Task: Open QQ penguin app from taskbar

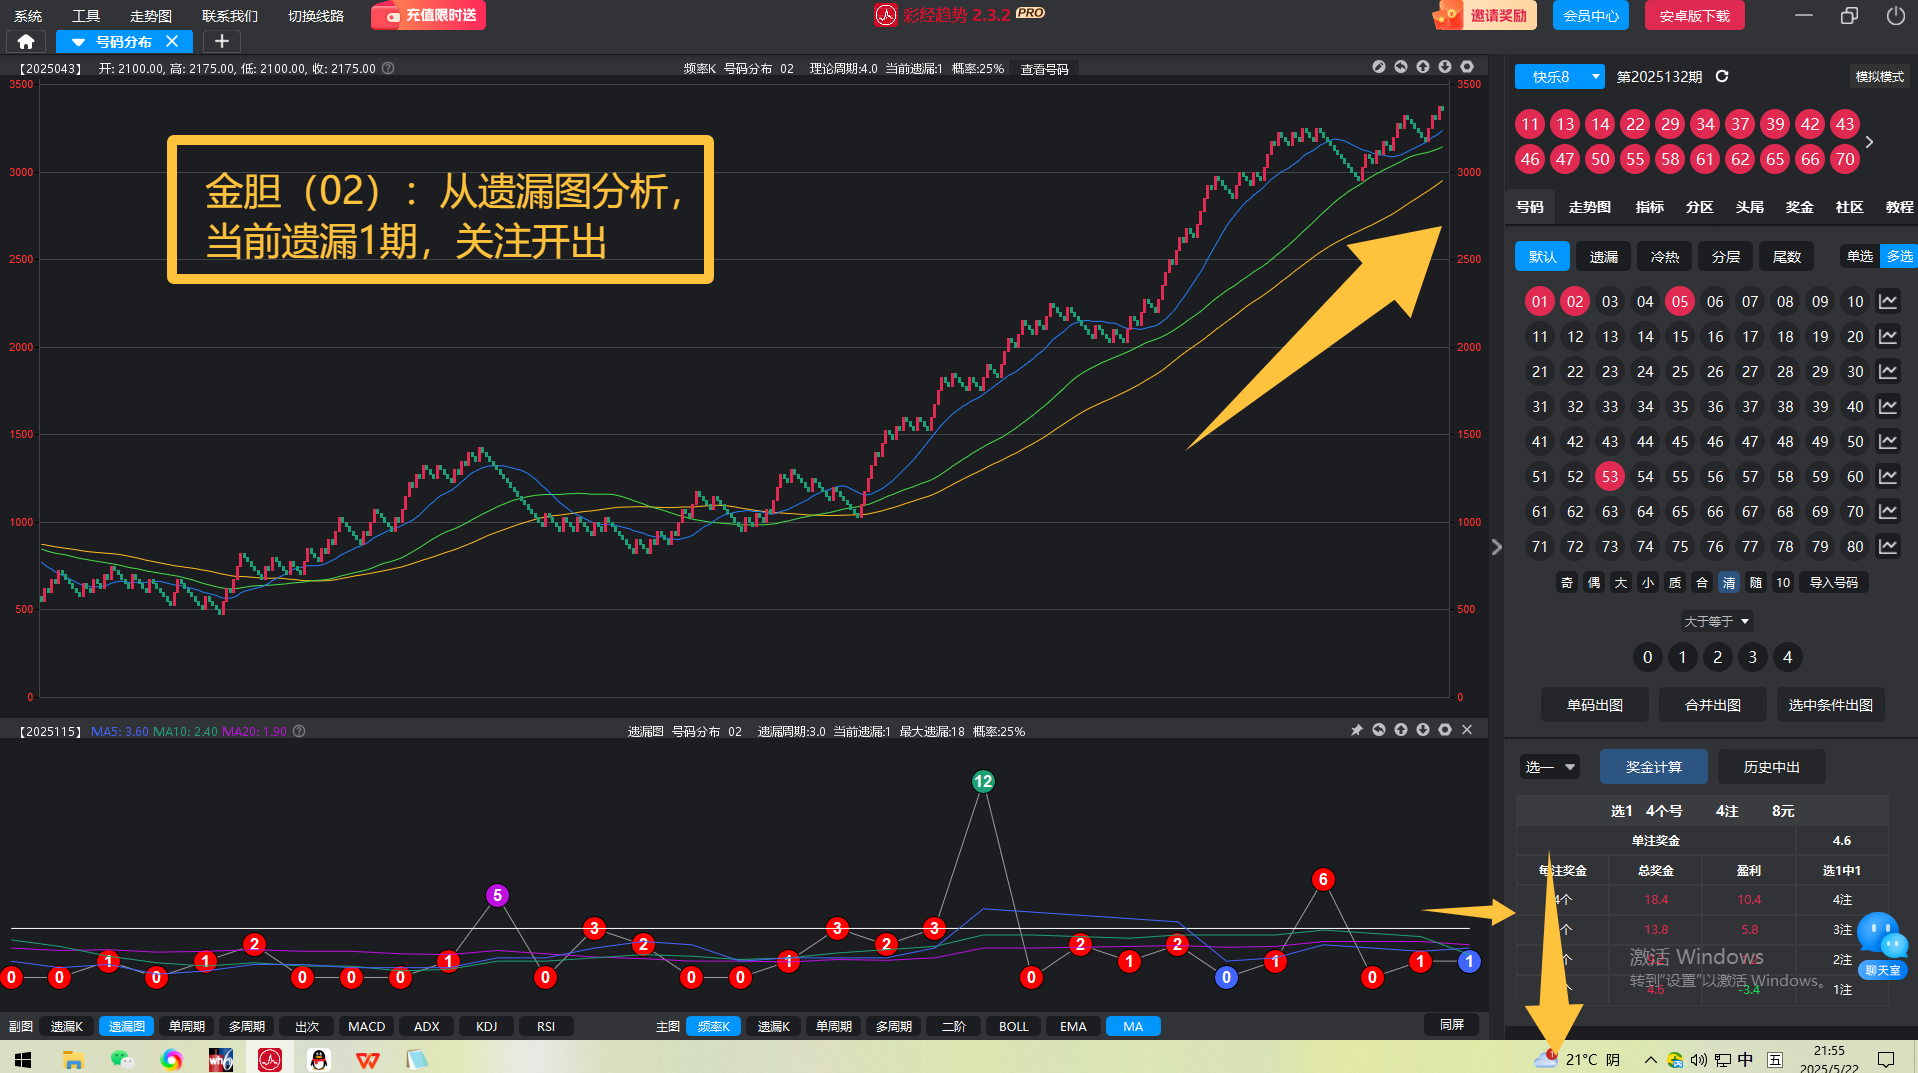Action: (x=319, y=1059)
